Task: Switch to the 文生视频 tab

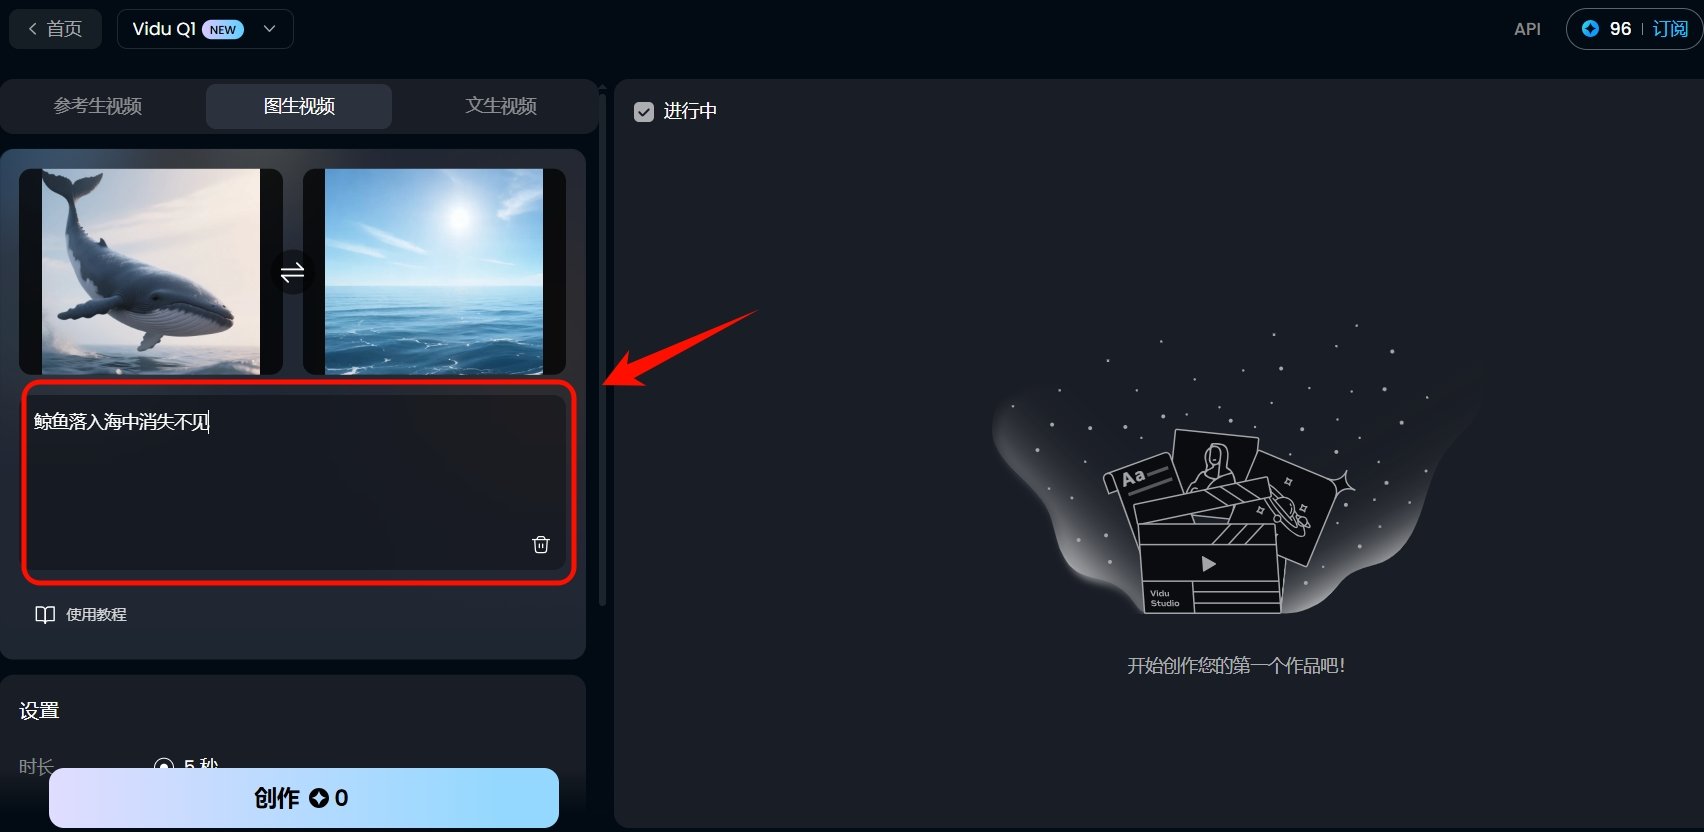Action: pos(501,106)
